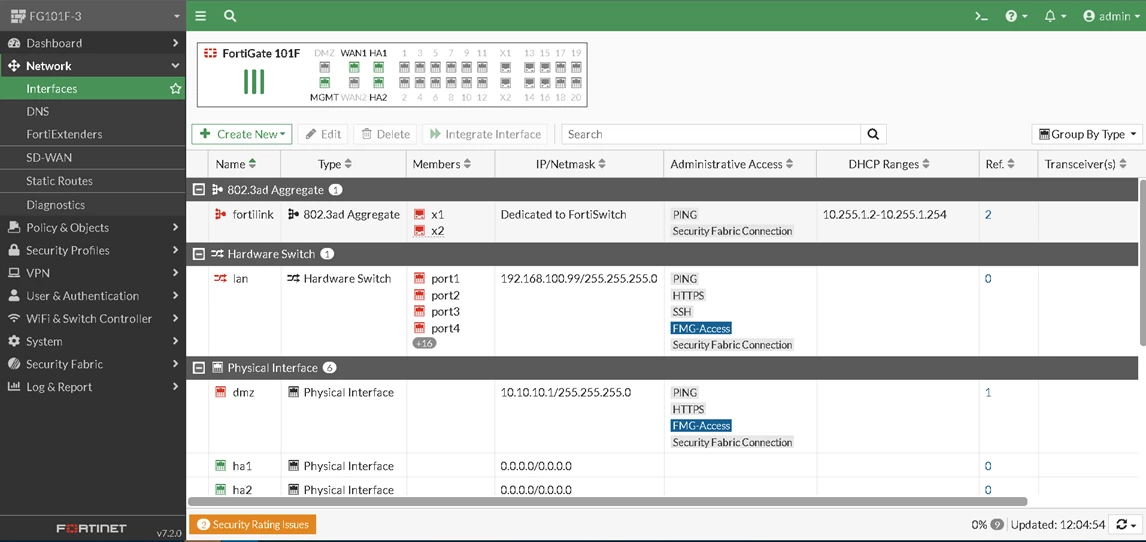
Task: Click the search magnifier button in toolbar
Action: click(873, 134)
